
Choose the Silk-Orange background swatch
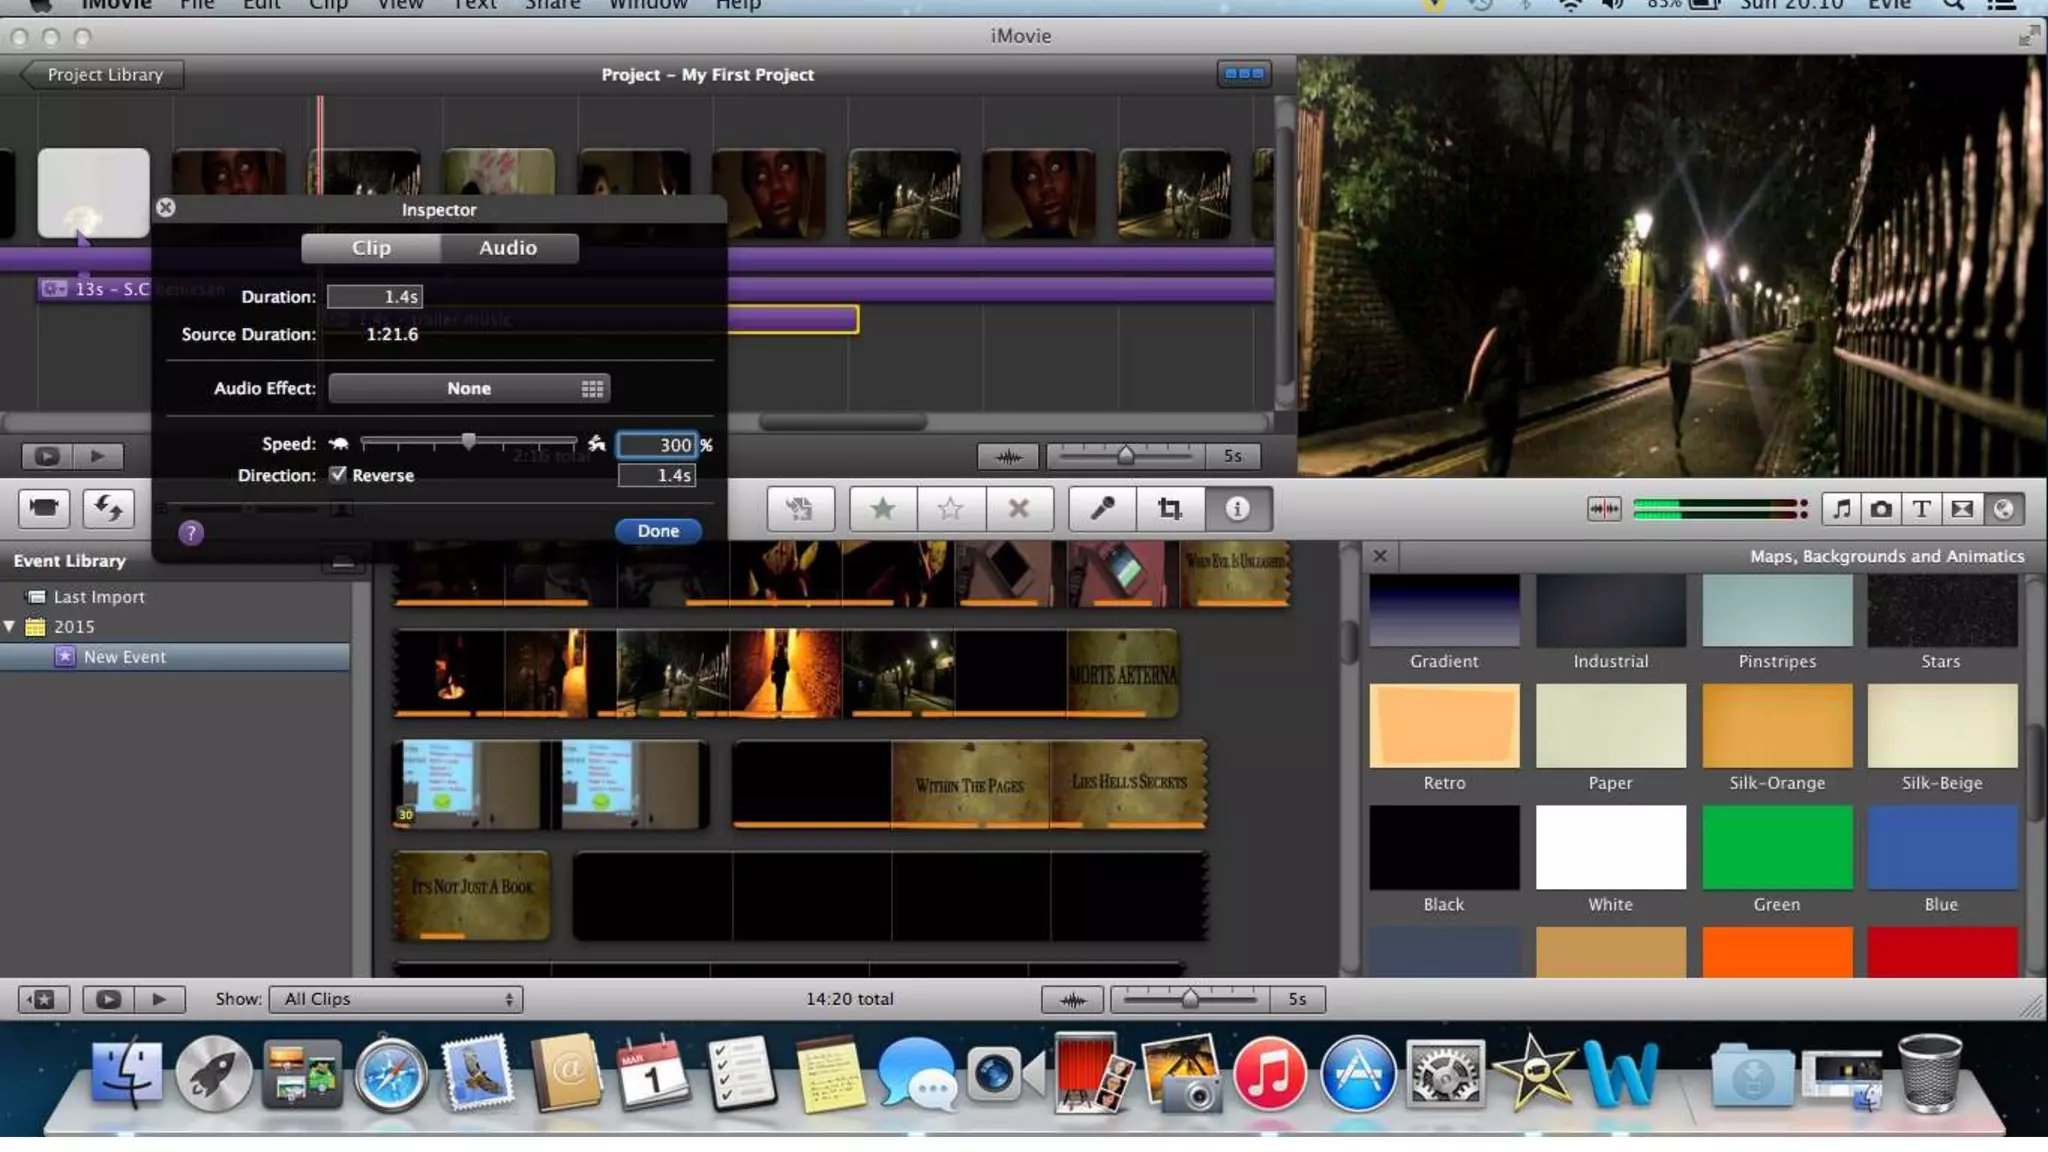[x=1777, y=726]
